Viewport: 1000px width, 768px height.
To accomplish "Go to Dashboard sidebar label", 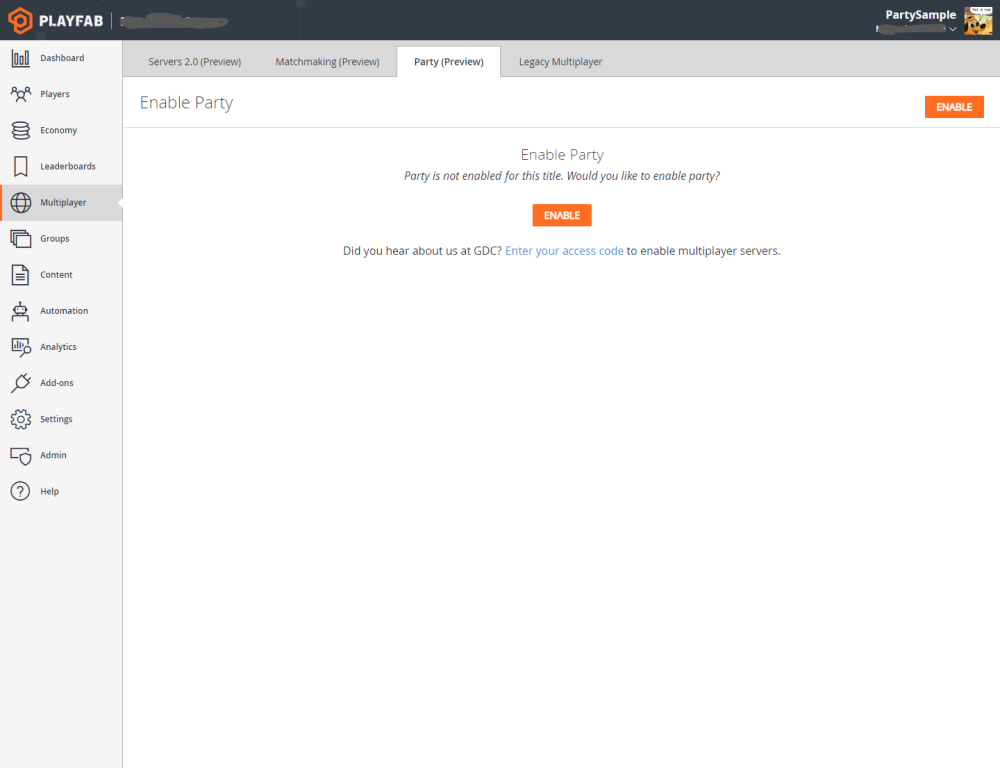I will [x=62, y=58].
